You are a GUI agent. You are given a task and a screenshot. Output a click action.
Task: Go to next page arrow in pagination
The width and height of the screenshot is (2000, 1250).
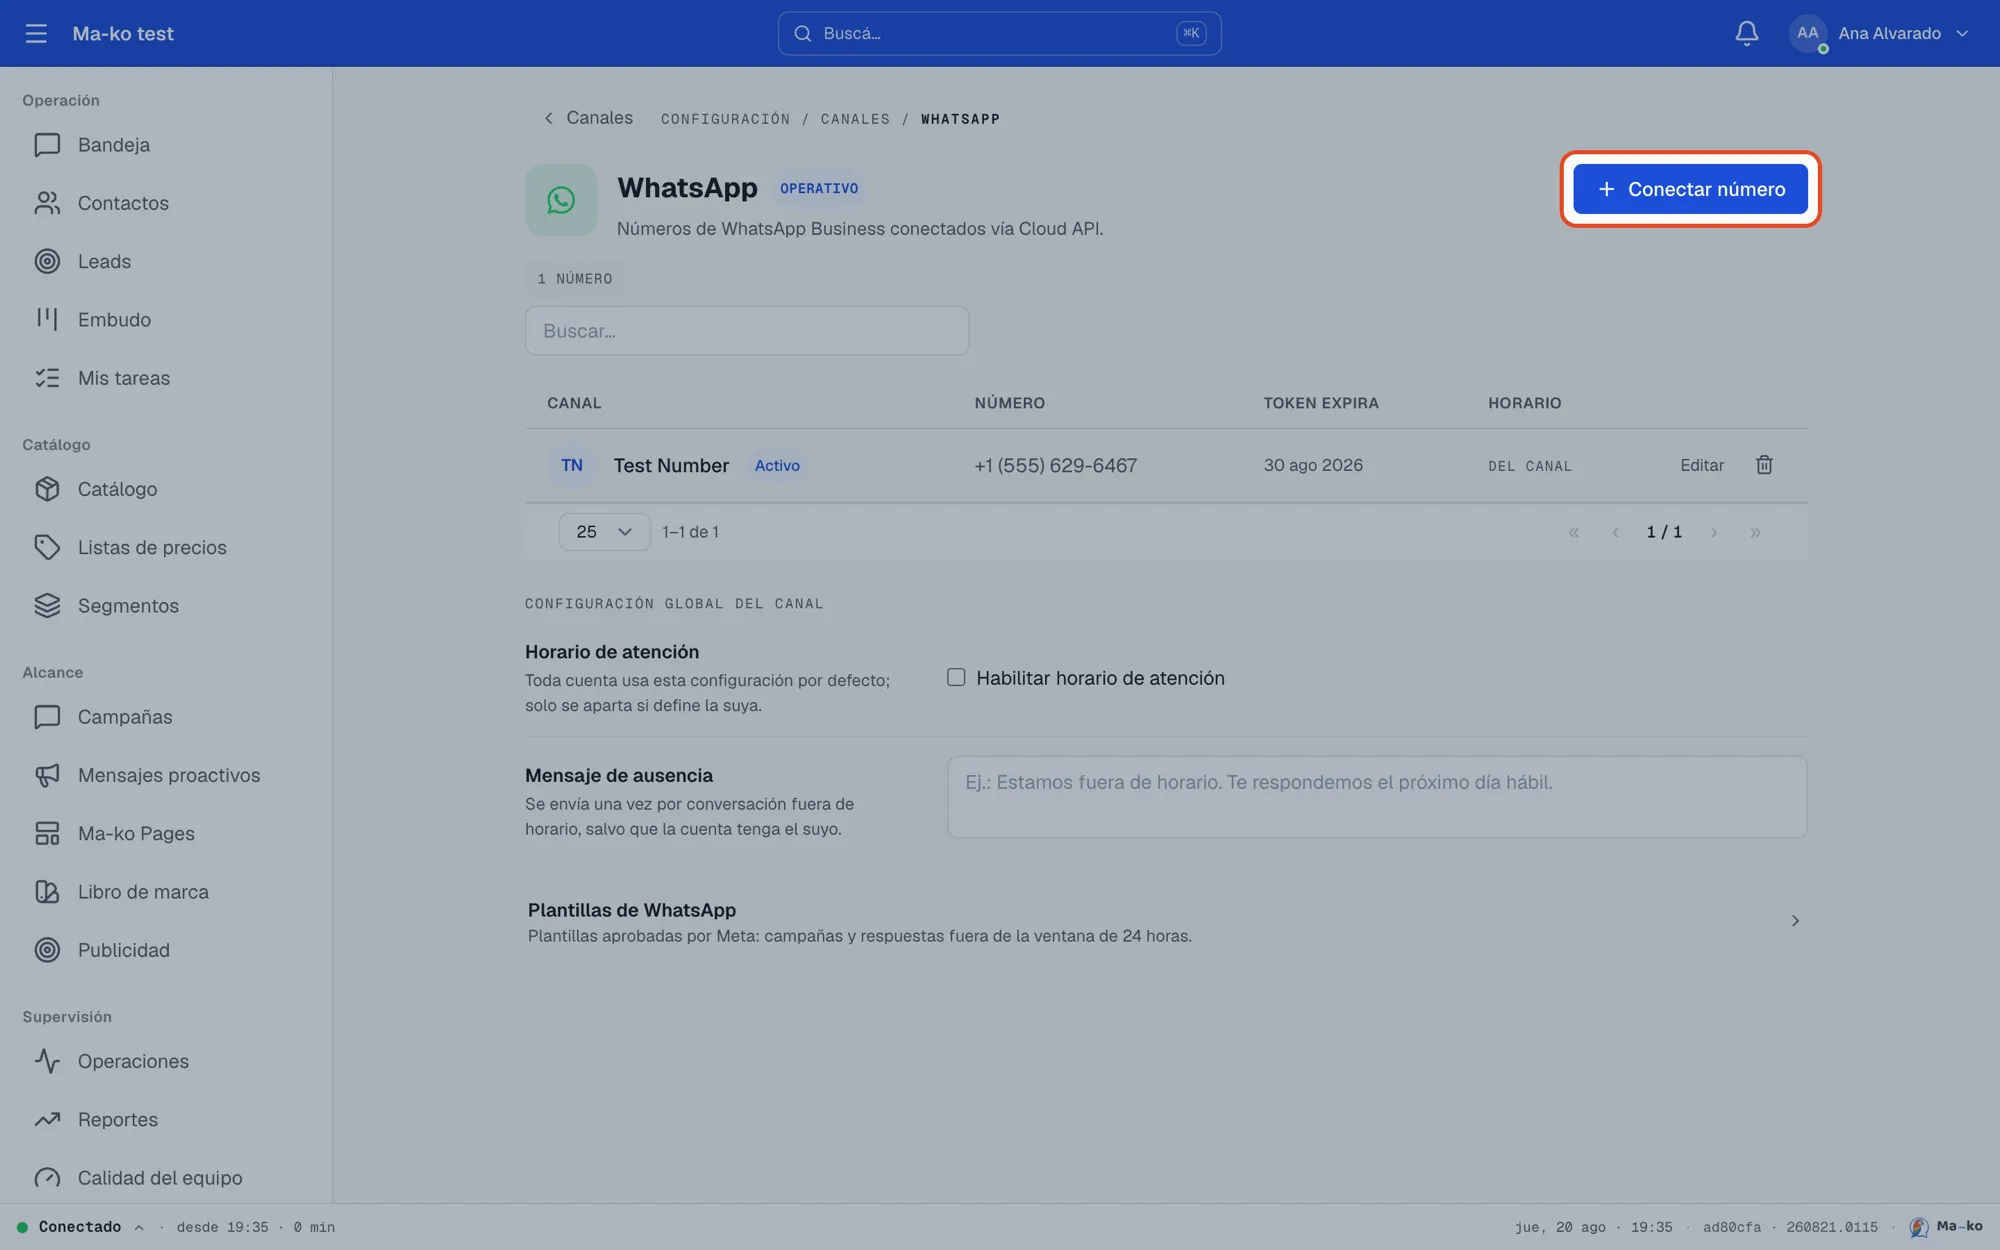pyautogui.click(x=1714, y=532)
